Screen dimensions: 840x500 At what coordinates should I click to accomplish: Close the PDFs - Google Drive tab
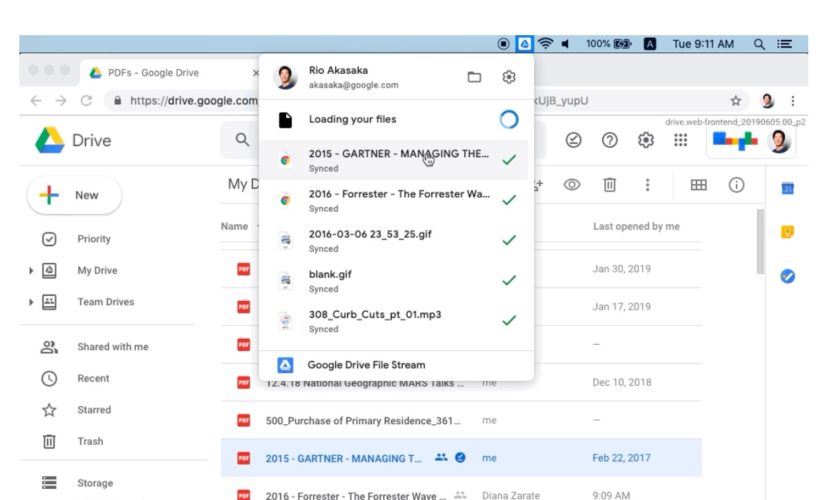[x=256, y=73]
